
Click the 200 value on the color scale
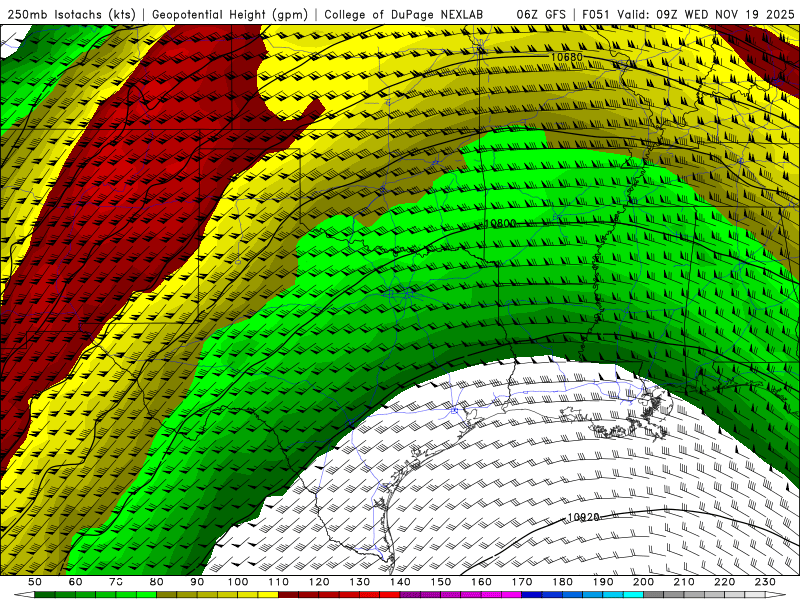[643, 582]
